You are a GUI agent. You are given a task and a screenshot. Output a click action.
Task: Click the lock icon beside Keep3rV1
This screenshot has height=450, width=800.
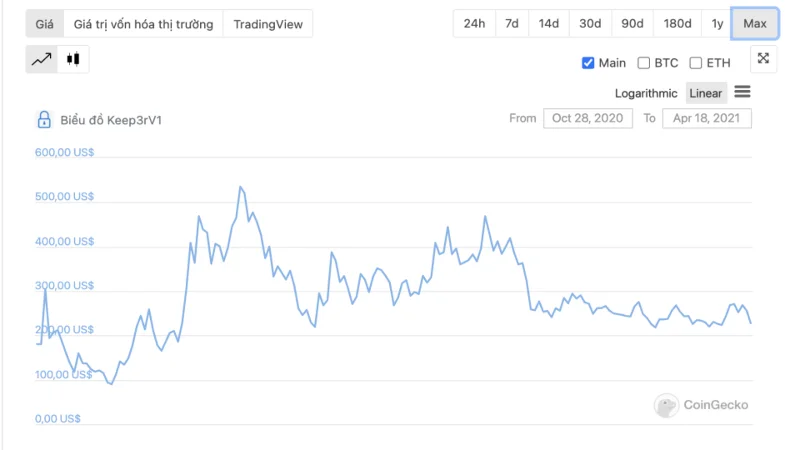(44, 120)
